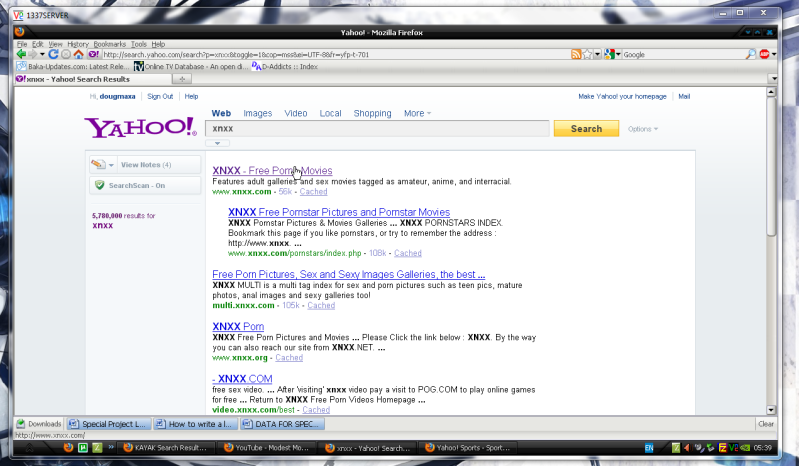
Task: Open the back/forward history dropdown arrow
Action: (x=42, y=54)
